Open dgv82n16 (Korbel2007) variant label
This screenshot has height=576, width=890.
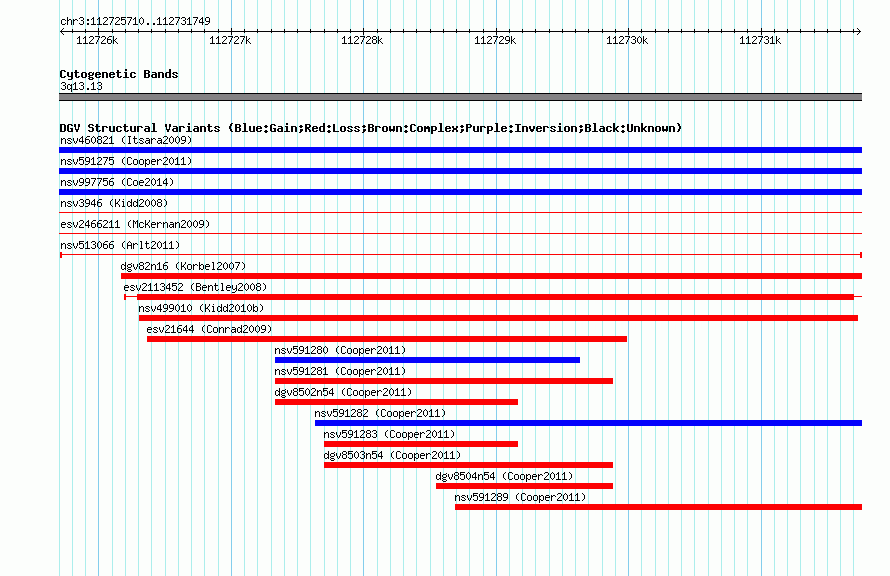click(183, 266)
